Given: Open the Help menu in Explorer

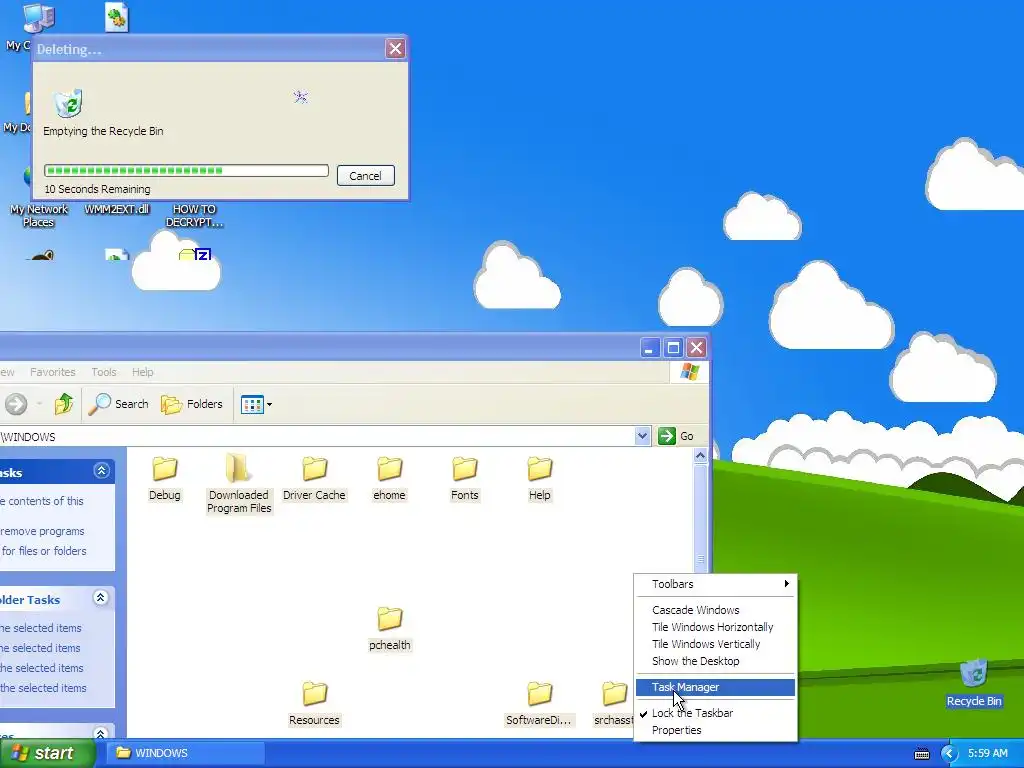Looking at the screenshot, I should (x=142, y=372).
